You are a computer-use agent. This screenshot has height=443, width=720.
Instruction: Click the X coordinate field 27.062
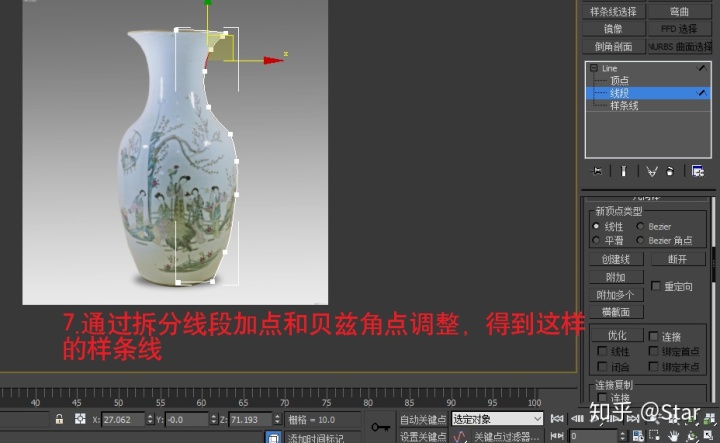[123, 419]
